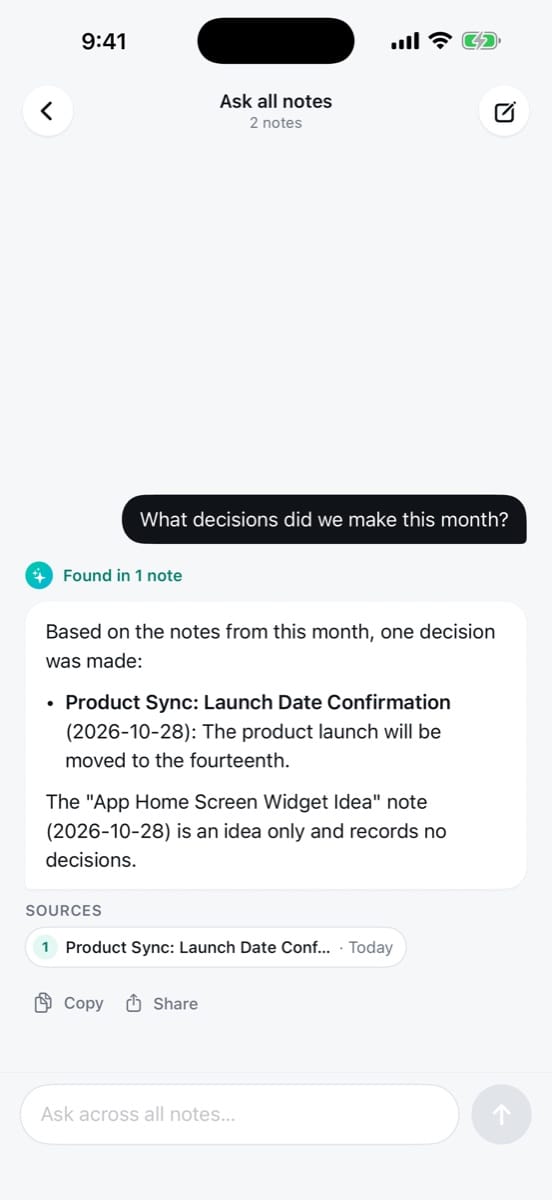Tap the teal sparkle AI icon
The height and width of the screenshot is (1200, 552).
coord(39,575)
